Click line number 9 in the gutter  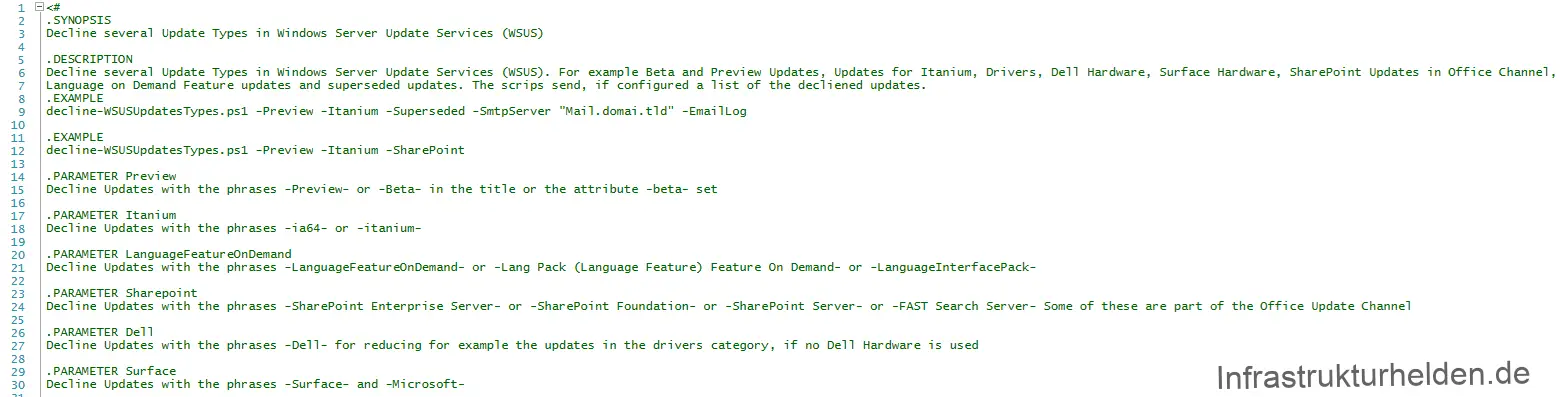(22, 111)
